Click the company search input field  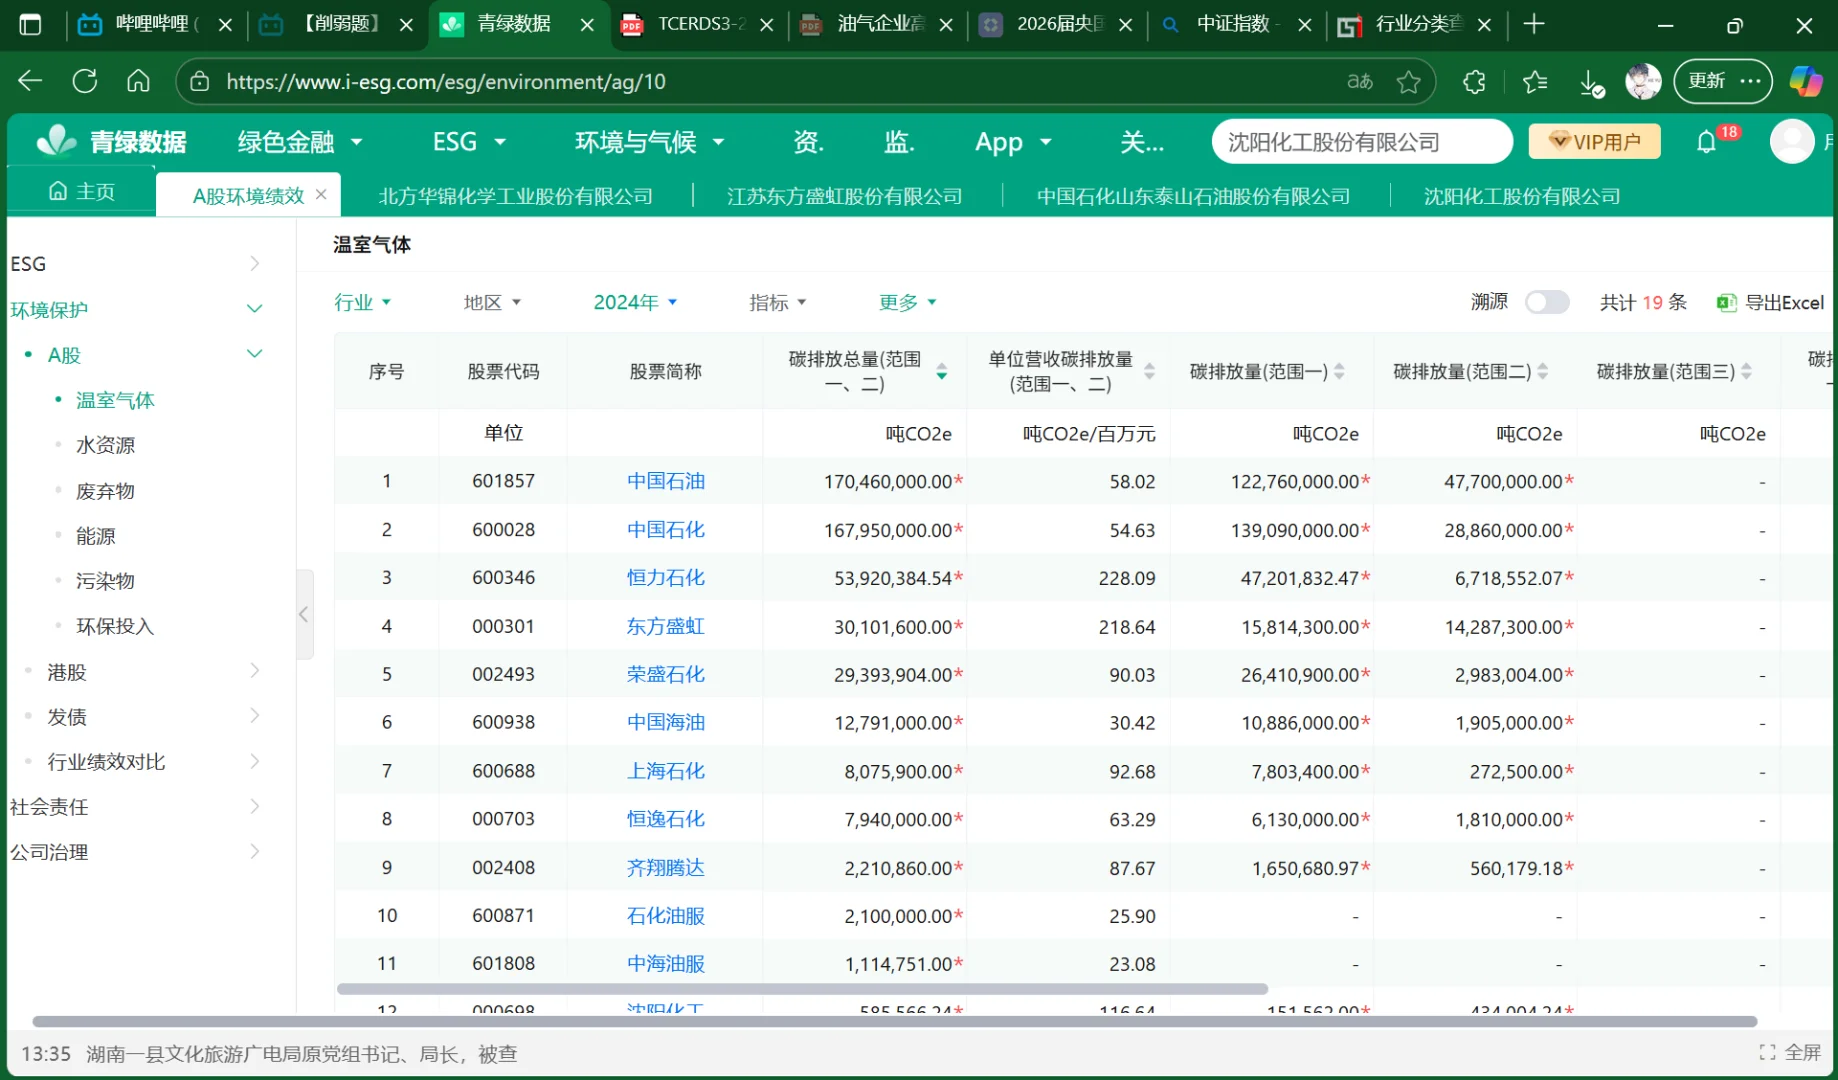coord(1362,142)
